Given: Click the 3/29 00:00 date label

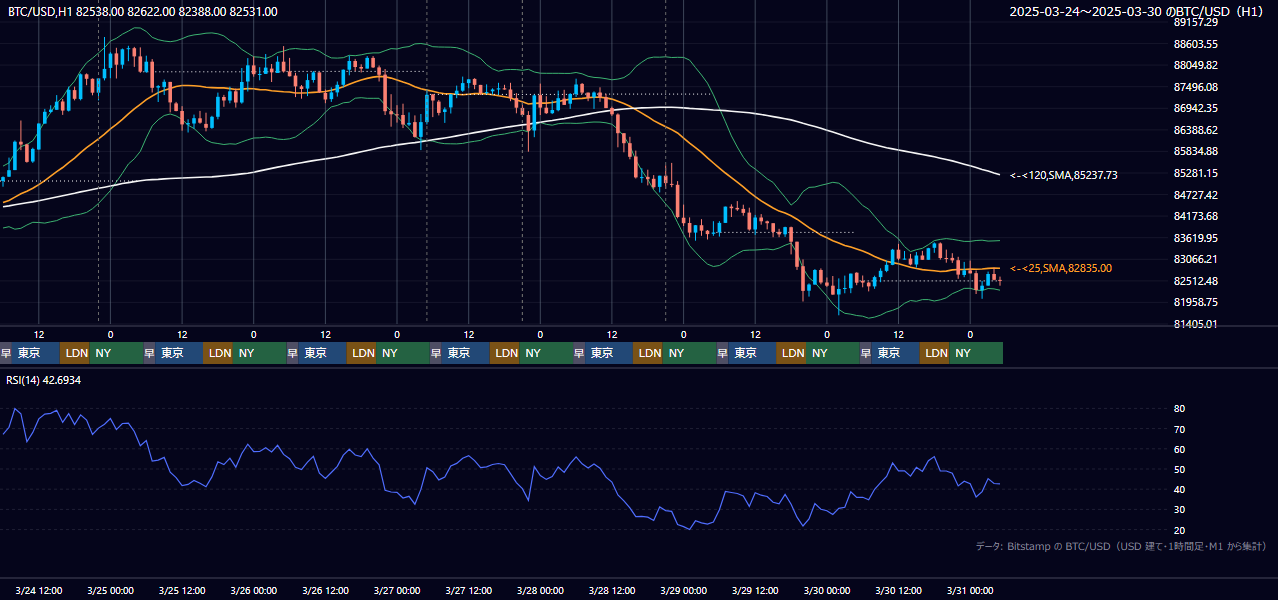Looking at the screenshot, I should pyautogui.click(x=684, y=590).
